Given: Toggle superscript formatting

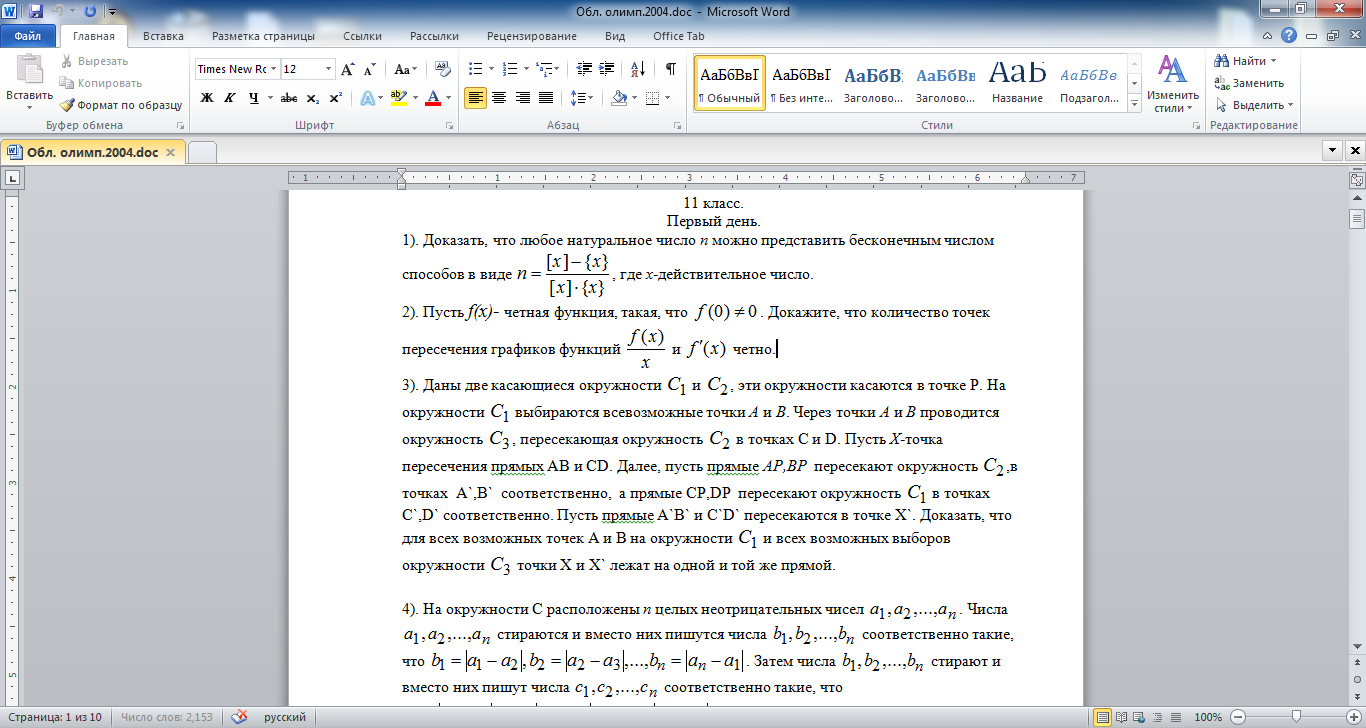Looking at the screenshot, I should click(335, 98).
